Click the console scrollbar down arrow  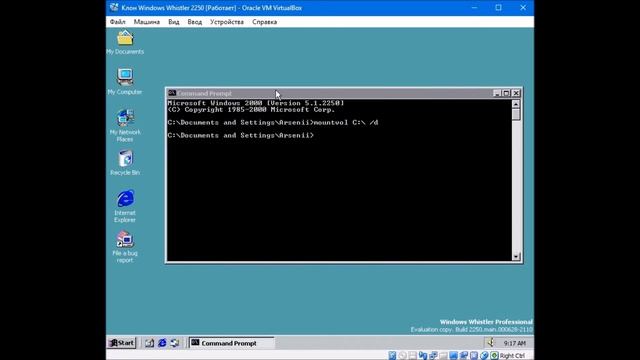[516, 256]
